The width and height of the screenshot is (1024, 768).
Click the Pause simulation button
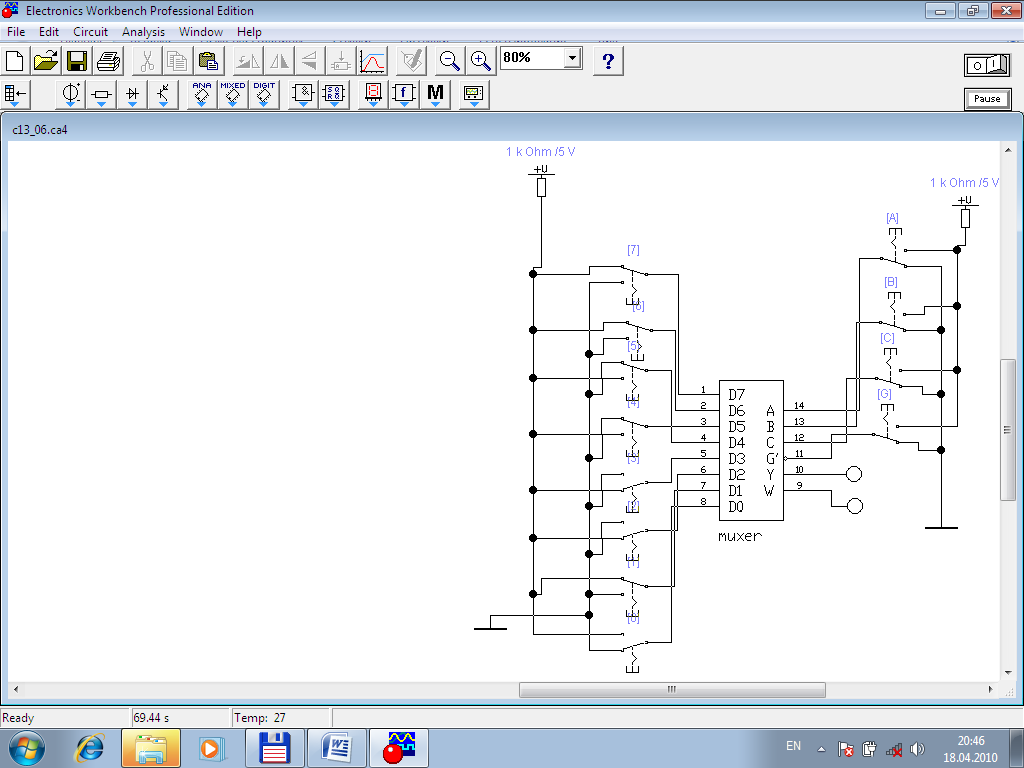click(x=987, y=99)
